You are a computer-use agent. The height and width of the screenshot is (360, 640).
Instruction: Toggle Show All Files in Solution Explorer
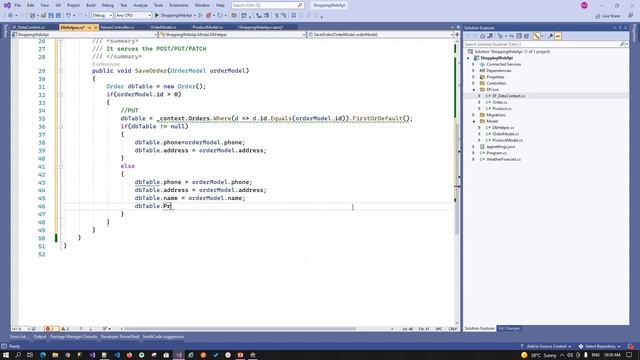[527, 36]
